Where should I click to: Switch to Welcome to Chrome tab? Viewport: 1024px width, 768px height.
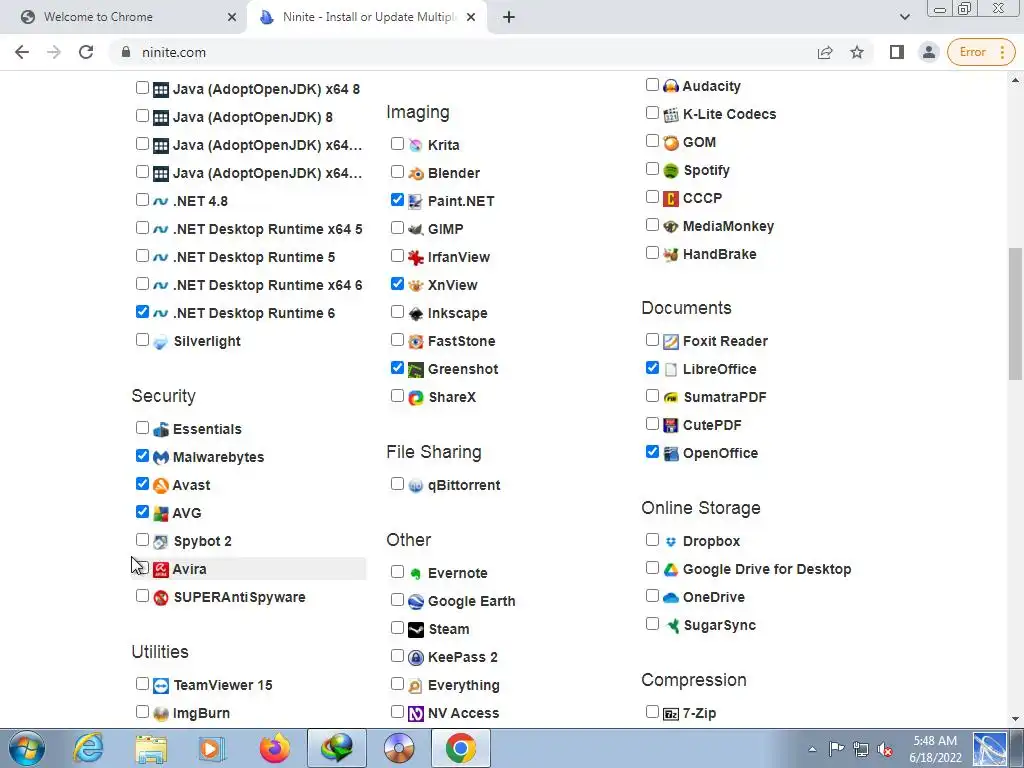point(124,17)
